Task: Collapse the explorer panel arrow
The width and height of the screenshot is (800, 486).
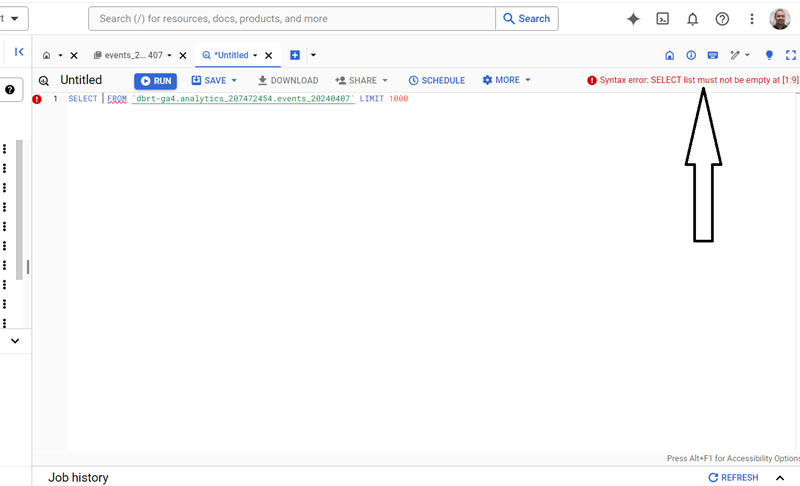Action: pos(19,52)
